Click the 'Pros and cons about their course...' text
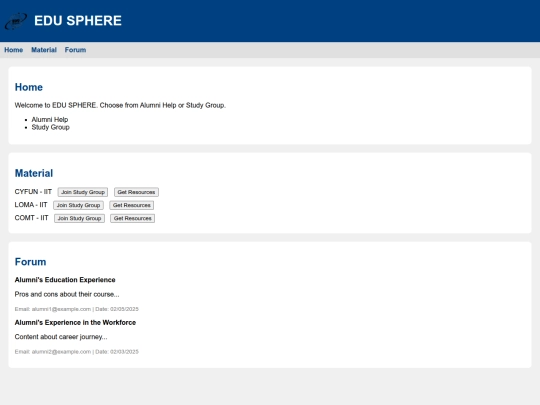 (x=67, y=294)
